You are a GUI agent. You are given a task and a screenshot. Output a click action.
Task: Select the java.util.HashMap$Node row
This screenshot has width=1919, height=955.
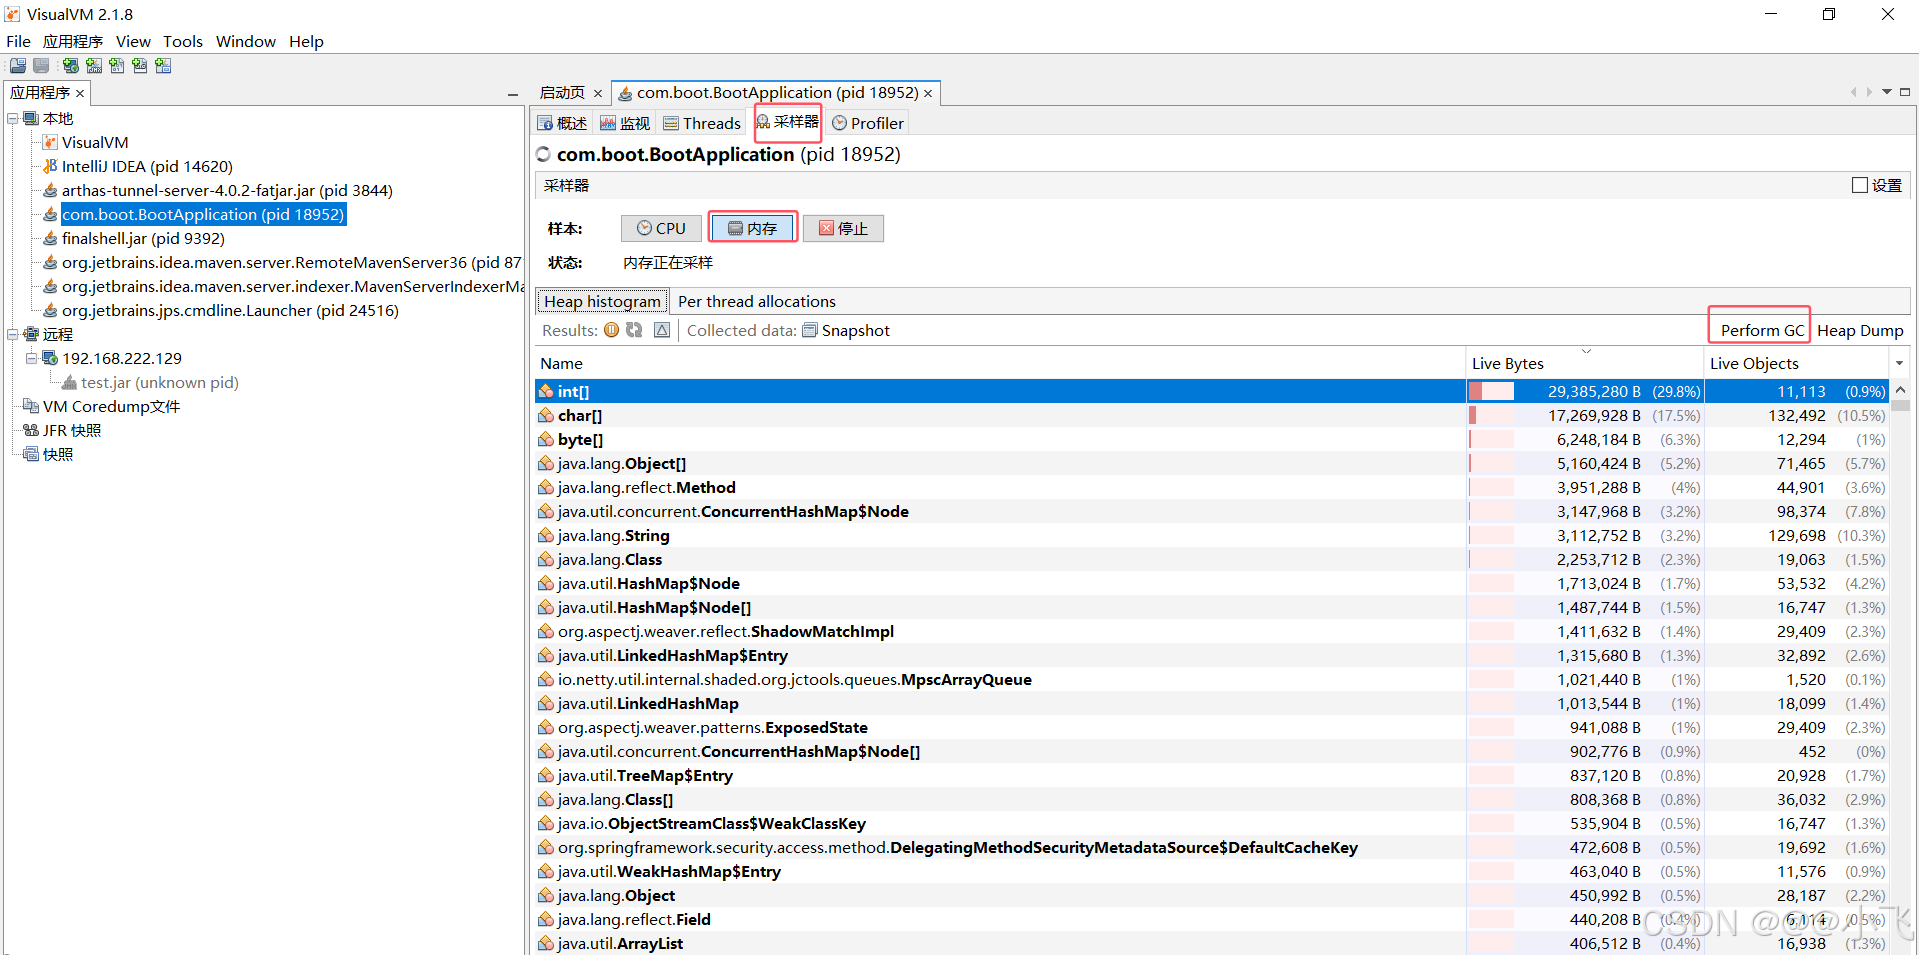[1212, 583]
